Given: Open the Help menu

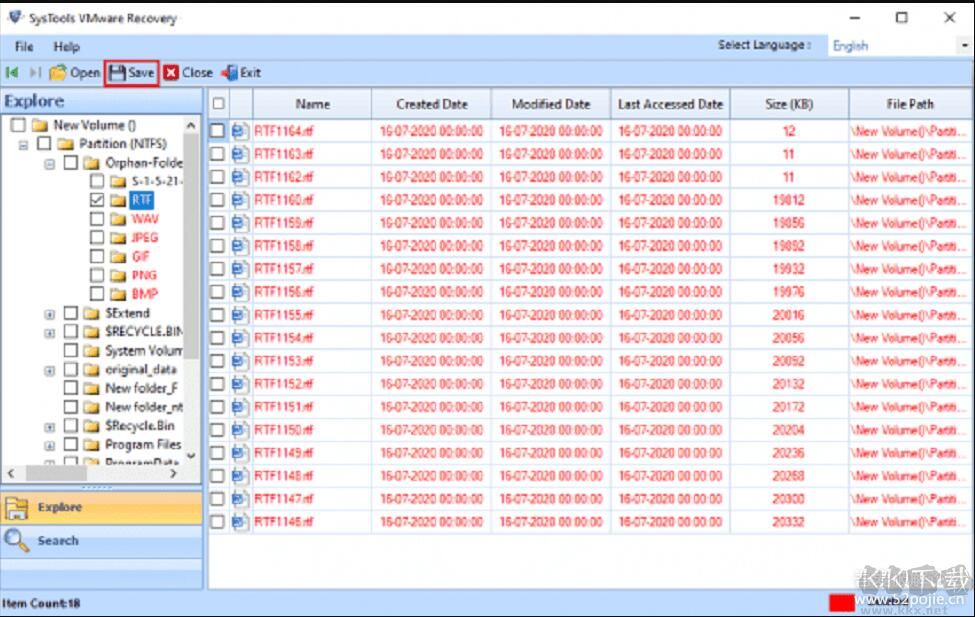Looking at the screenshot, I should point(65,46).
